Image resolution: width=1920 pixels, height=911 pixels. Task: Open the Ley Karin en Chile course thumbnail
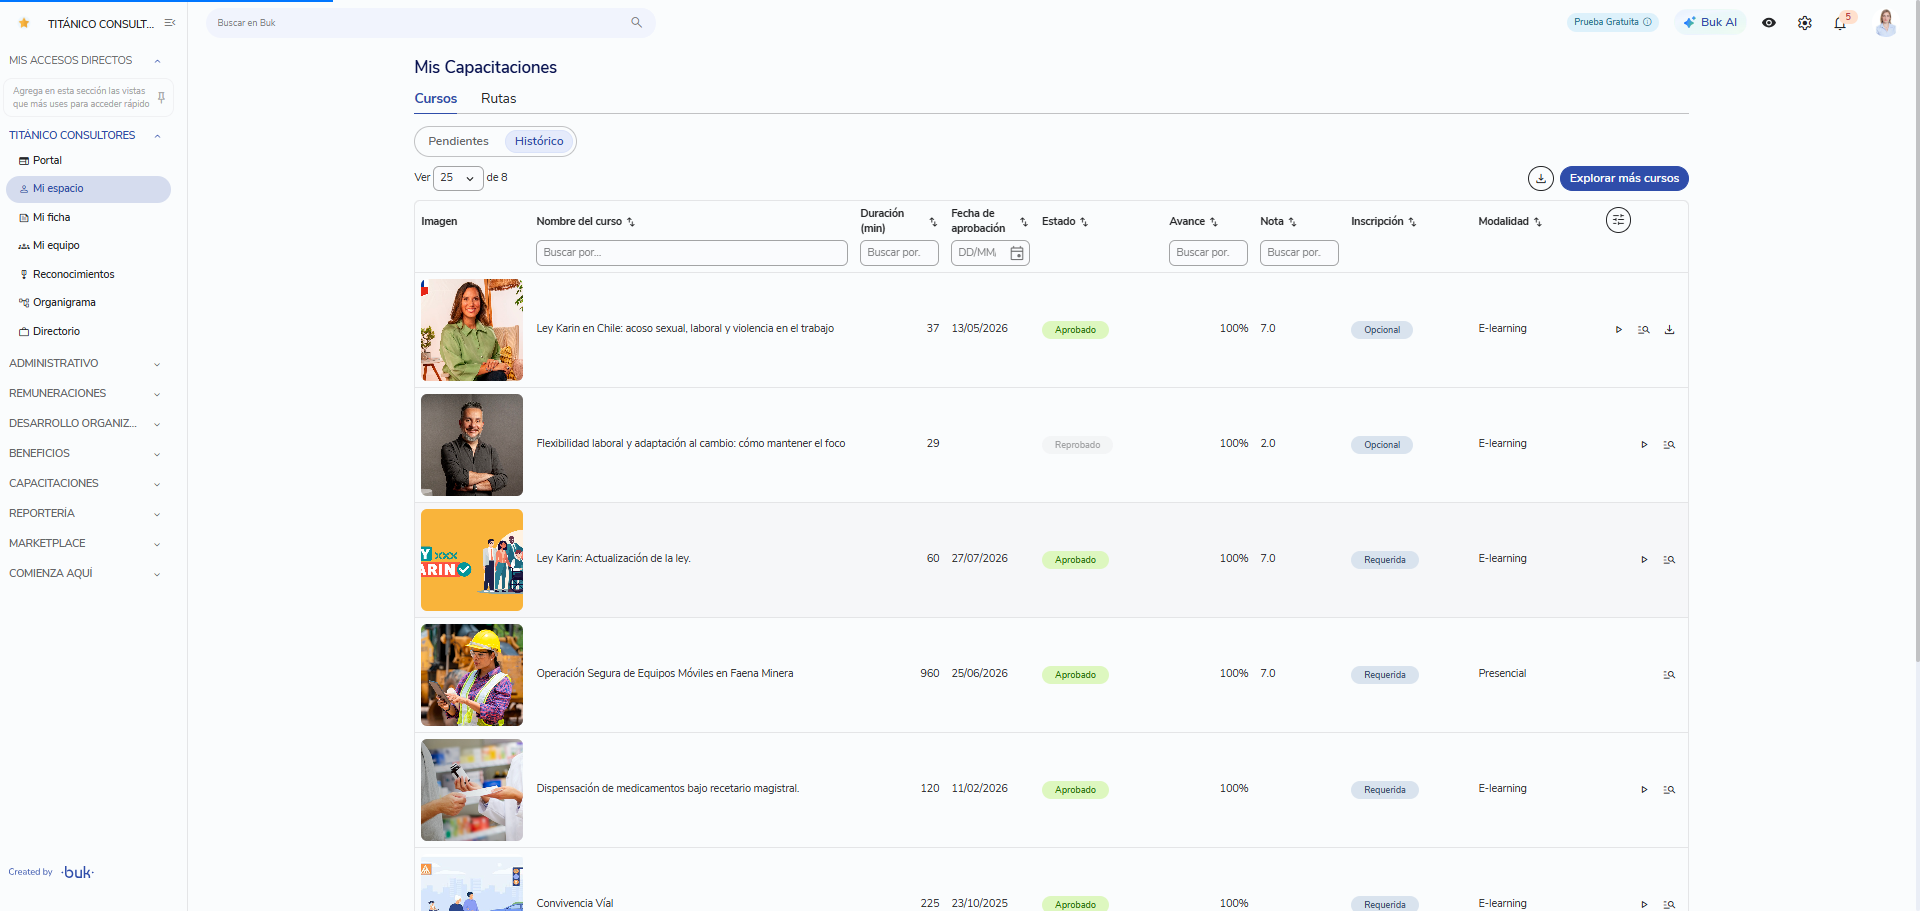tap(472, 330)
